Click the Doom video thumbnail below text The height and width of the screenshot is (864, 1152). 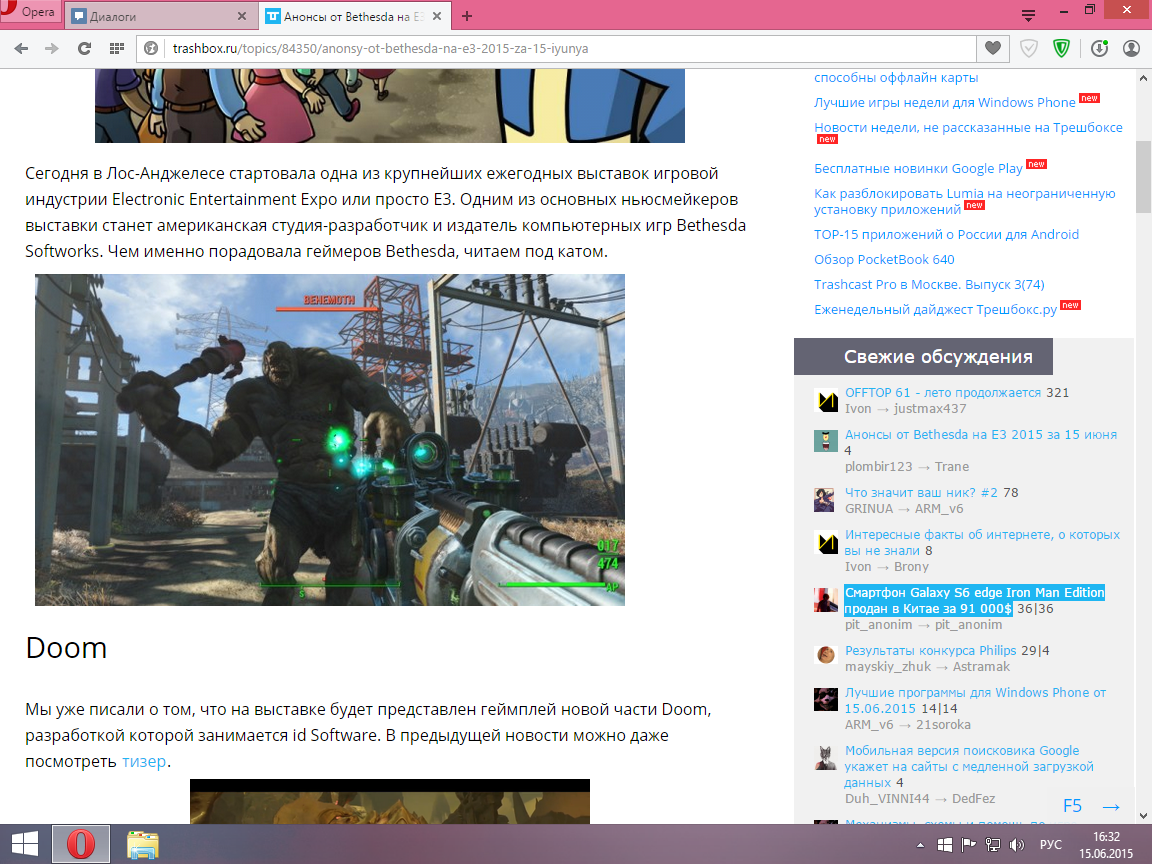[x=389, y=802]
